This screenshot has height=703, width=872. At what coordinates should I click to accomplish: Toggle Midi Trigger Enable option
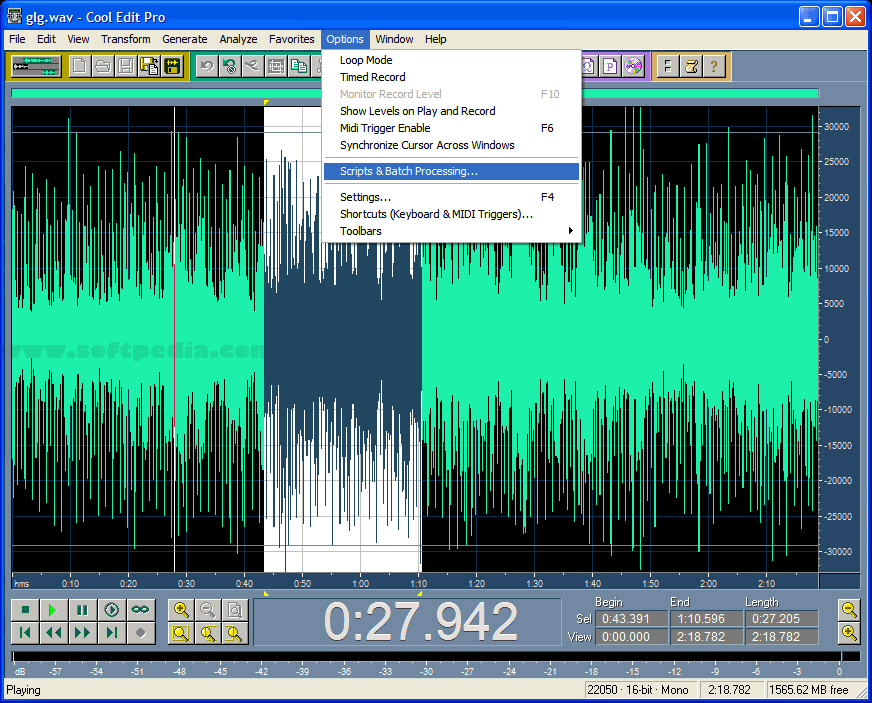coord(451,128)
